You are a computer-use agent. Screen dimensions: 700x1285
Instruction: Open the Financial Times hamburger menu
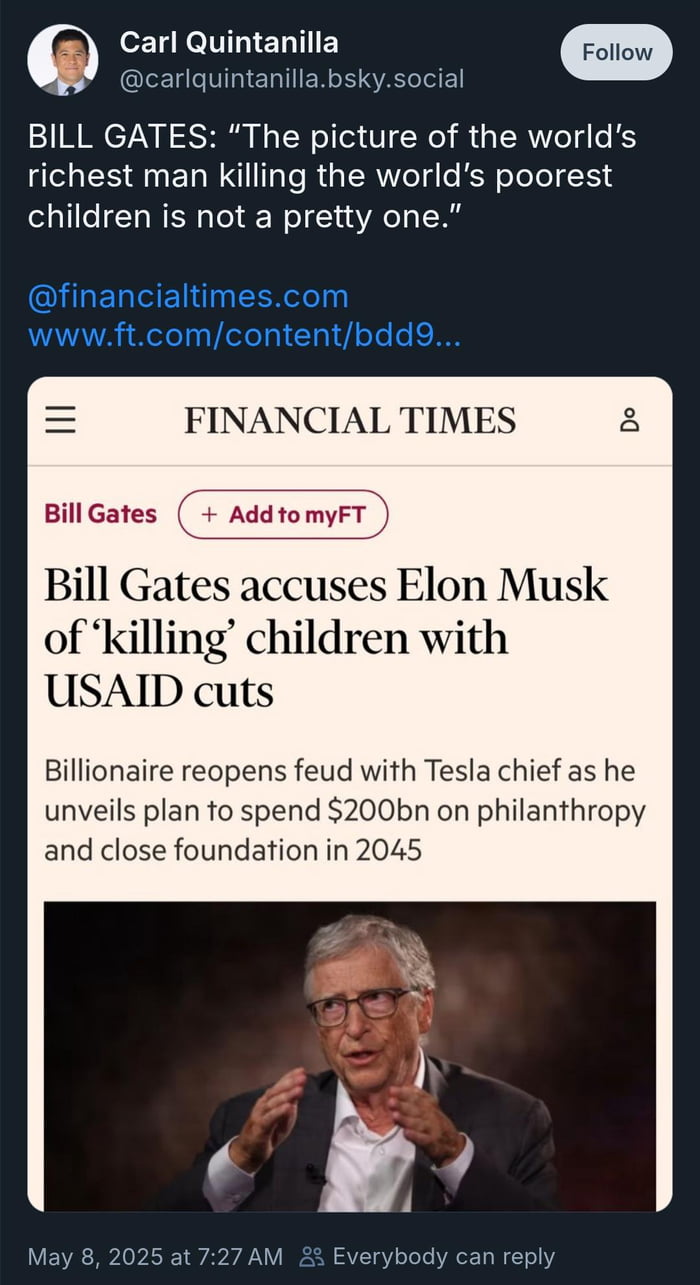coord(61,420)
